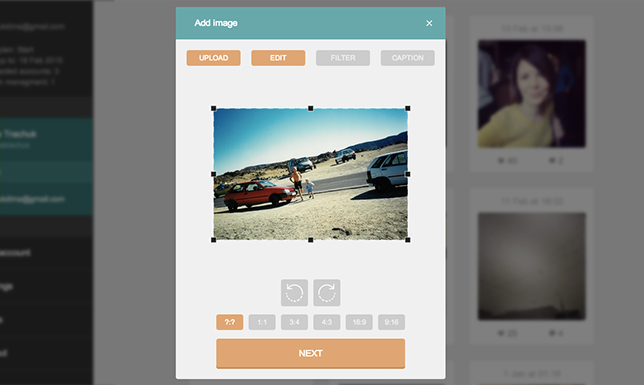Choose the 16:9 aspect ratio
Screen dimensions: 644x385
(359, 322)
